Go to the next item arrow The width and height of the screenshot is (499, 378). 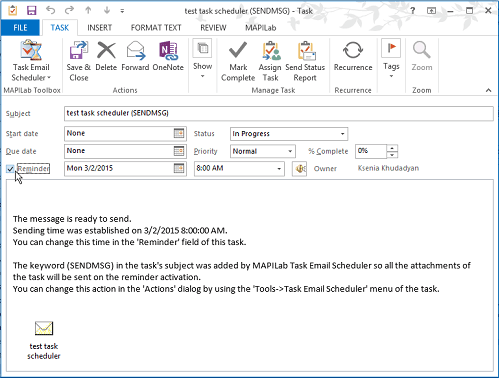point(107,10)
